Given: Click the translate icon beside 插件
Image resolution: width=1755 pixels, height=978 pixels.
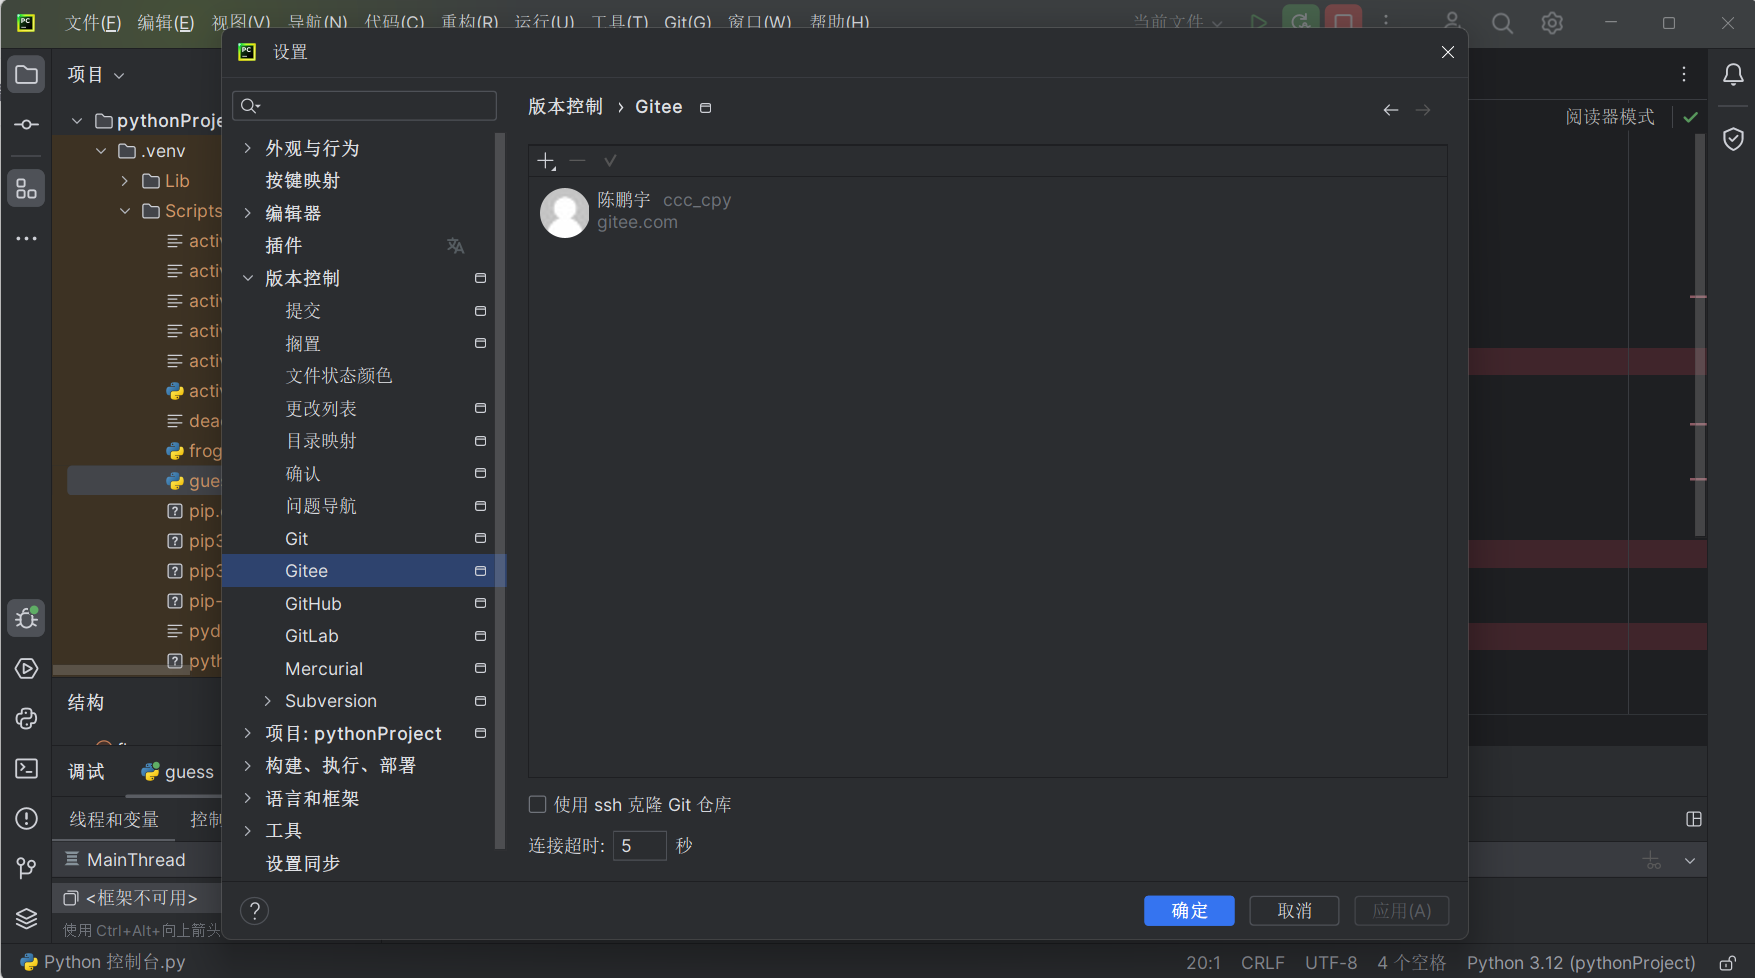Looking at the screenshot, I should tap(456, 246).
